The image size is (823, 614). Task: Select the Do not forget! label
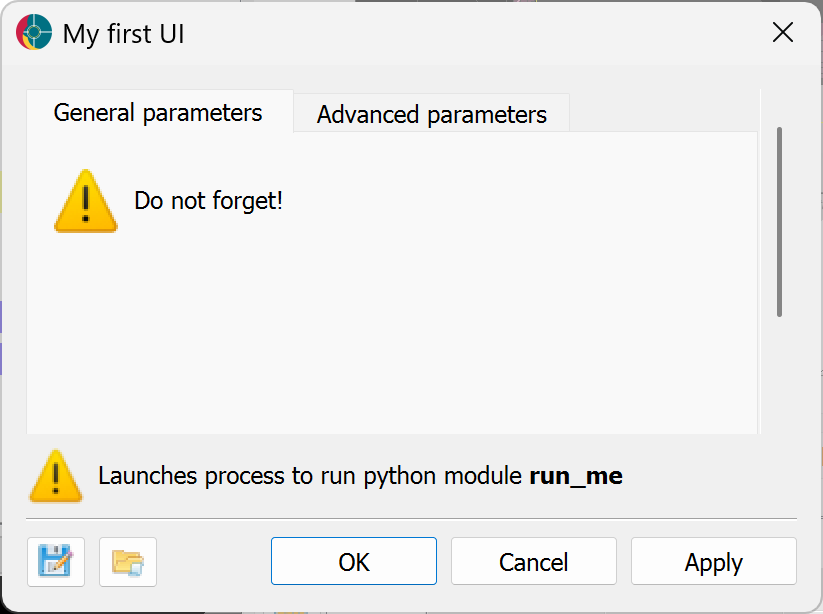[x=208, y=200]
